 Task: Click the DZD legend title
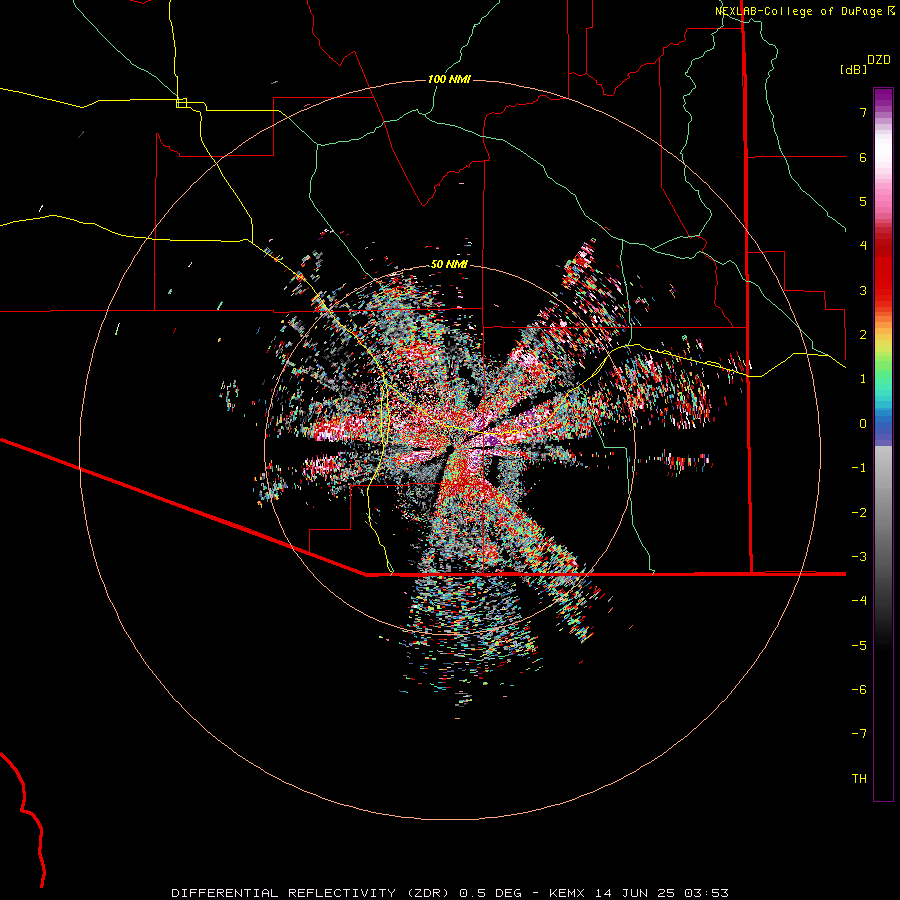[x=879, y=60]
